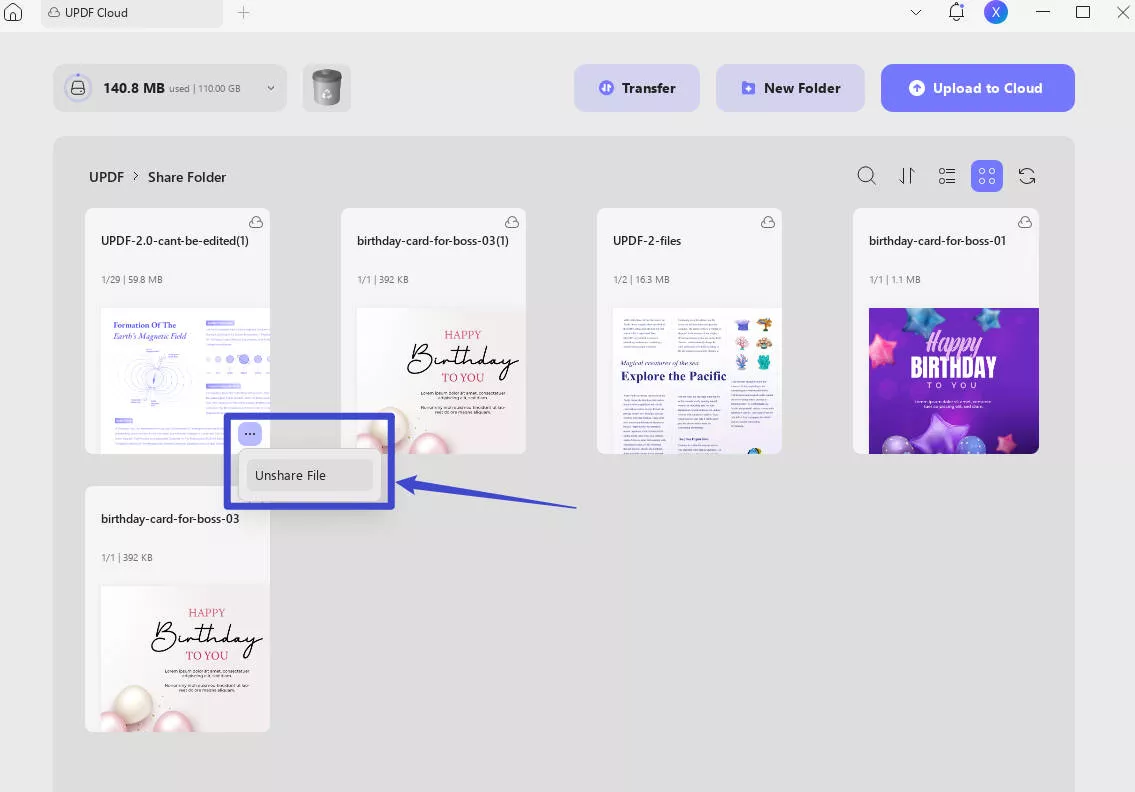Open sort order options
Screen dimensions: 1135x792
(x=907, y=176)
